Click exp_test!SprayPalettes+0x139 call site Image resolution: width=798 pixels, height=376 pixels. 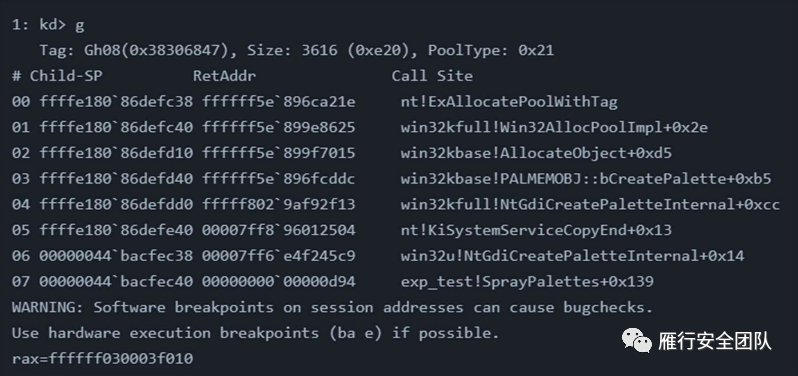(527, 281)
